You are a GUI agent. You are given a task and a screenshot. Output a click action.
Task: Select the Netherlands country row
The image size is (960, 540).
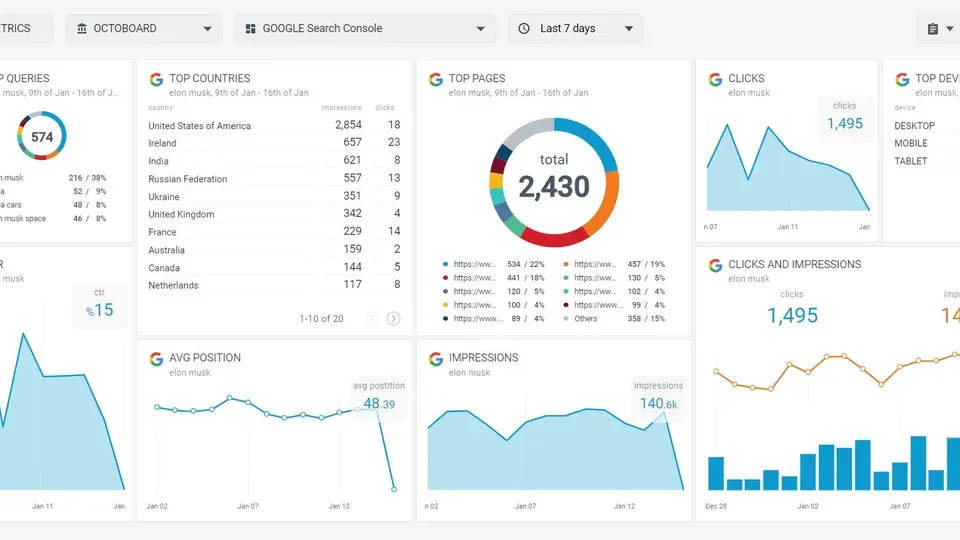coord(274,285)
